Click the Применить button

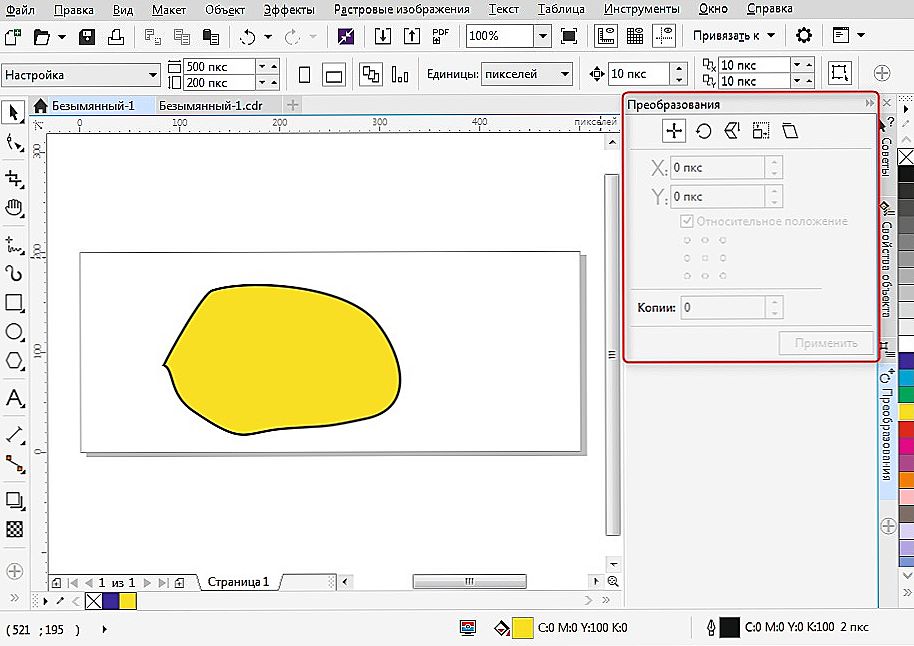tap(826, 343)
